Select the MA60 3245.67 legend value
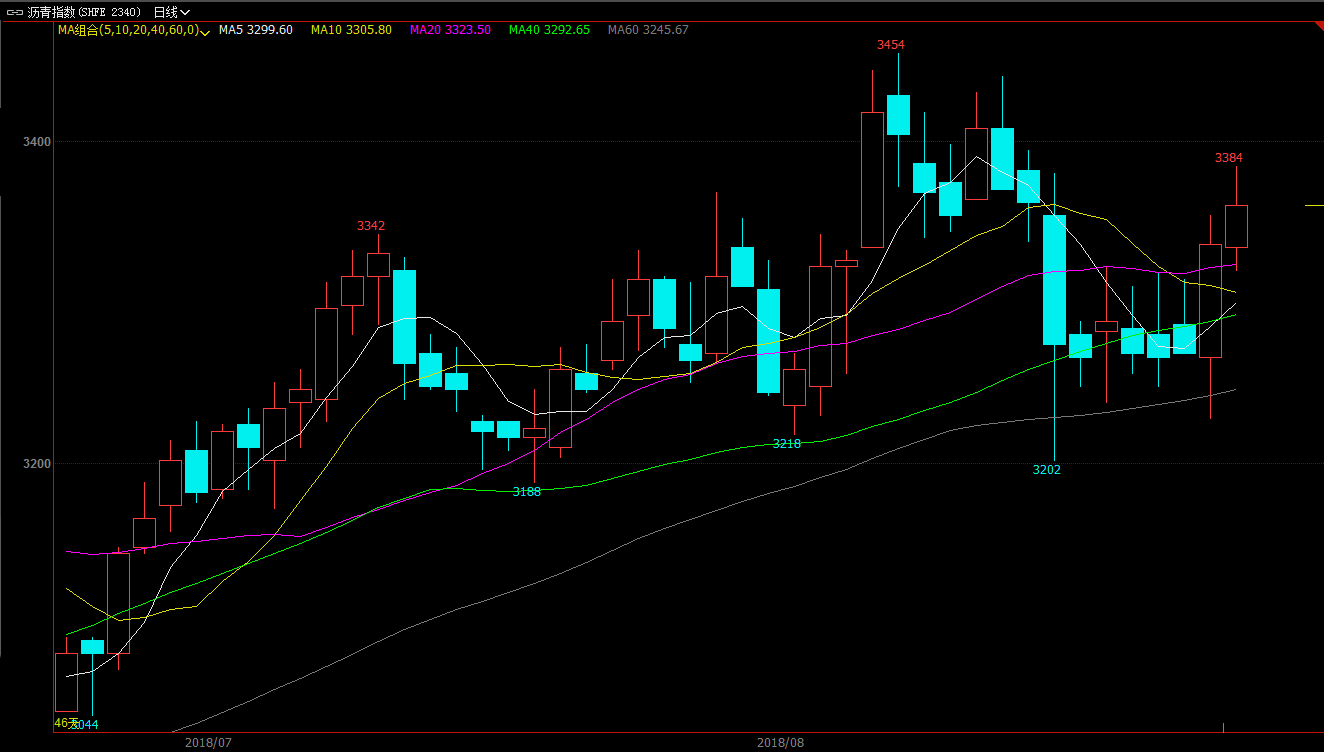This screenshot has height=752, width=1324. pyautogui.click(x=648, y=30)
